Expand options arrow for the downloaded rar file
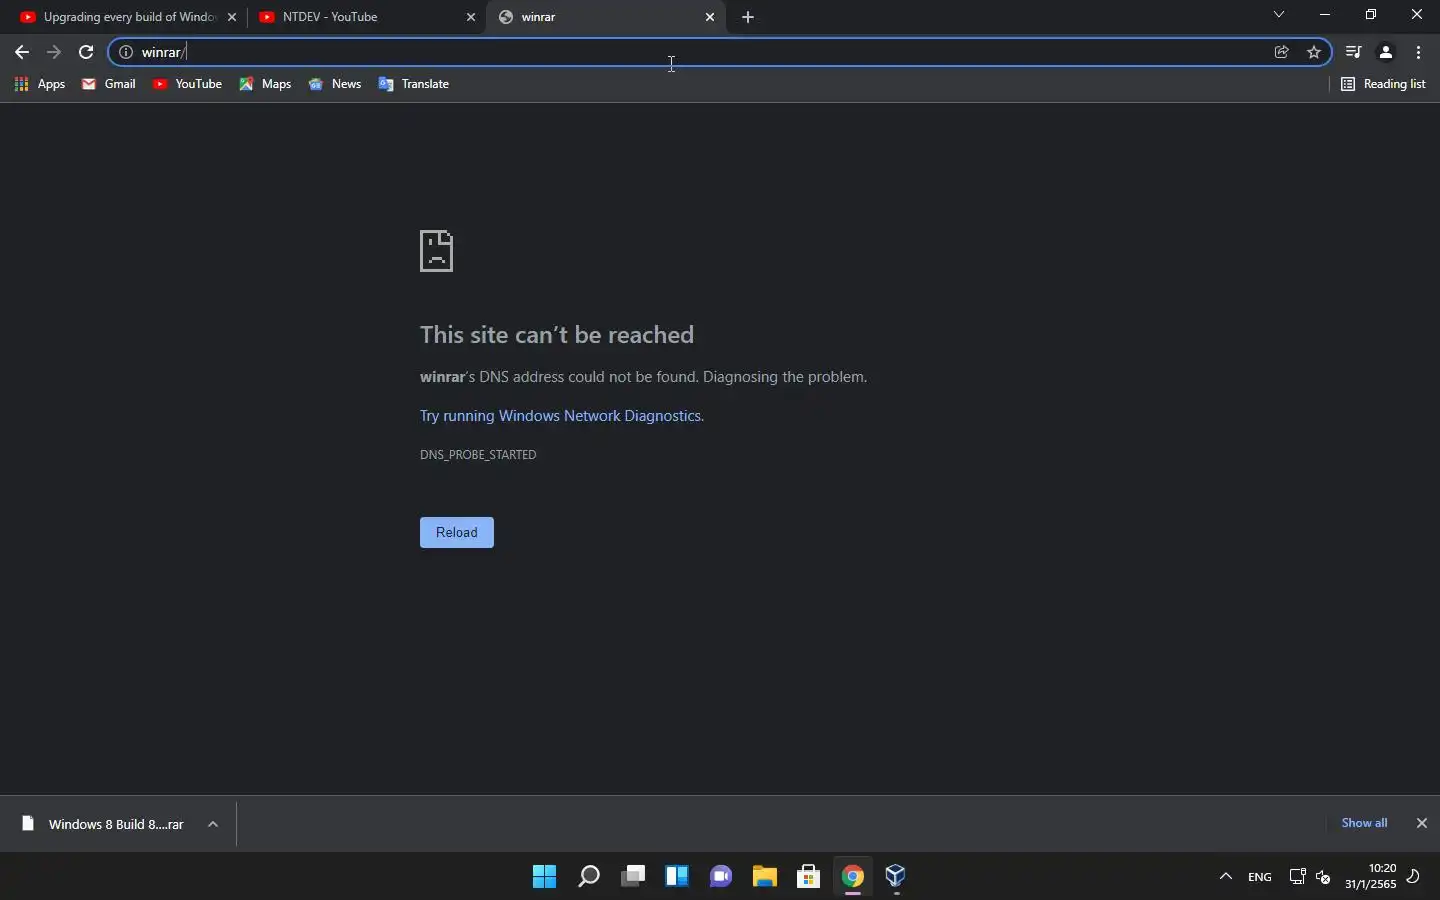This screenshot has height=900, width=1440. (x=213, y=825)
